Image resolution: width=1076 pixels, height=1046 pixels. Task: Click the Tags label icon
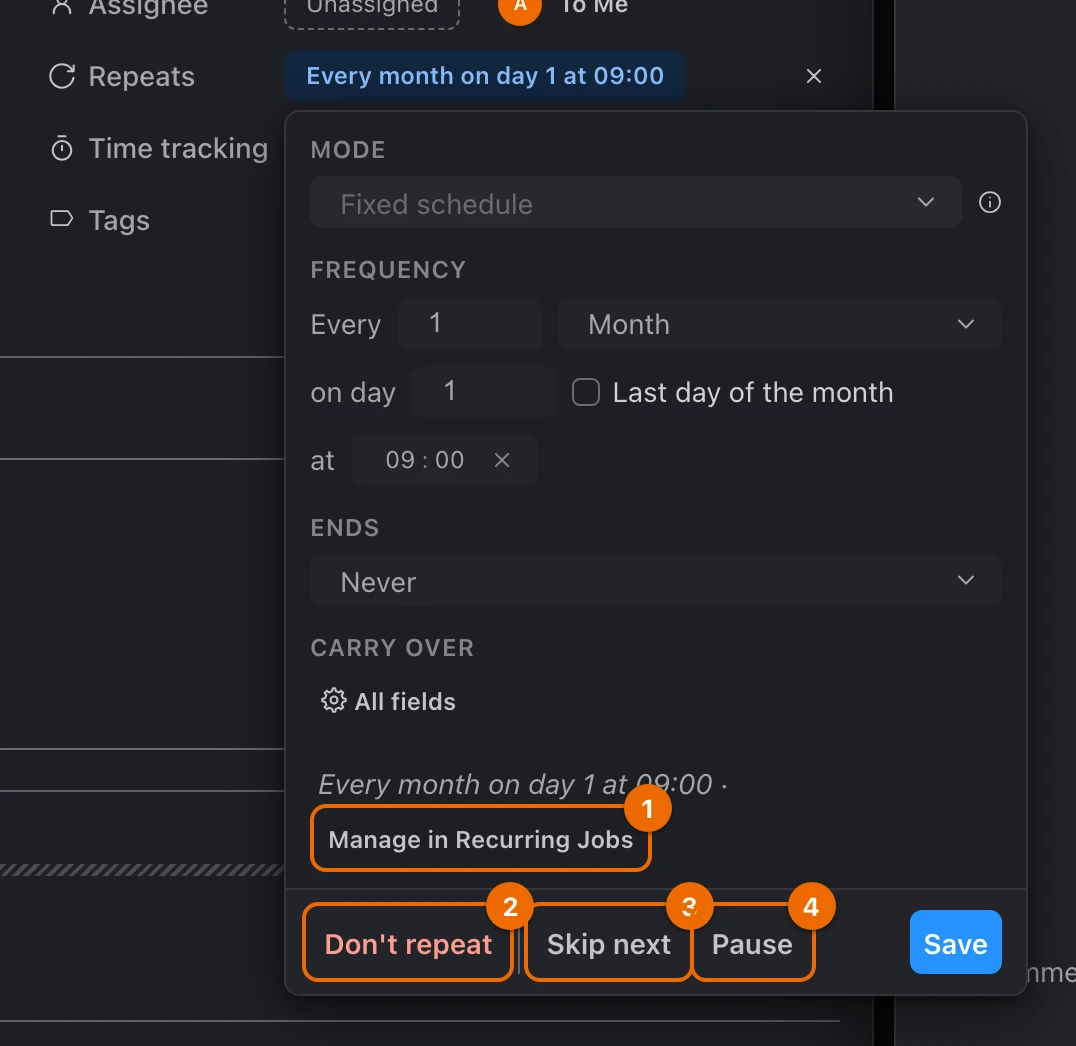tap(62, 219)
